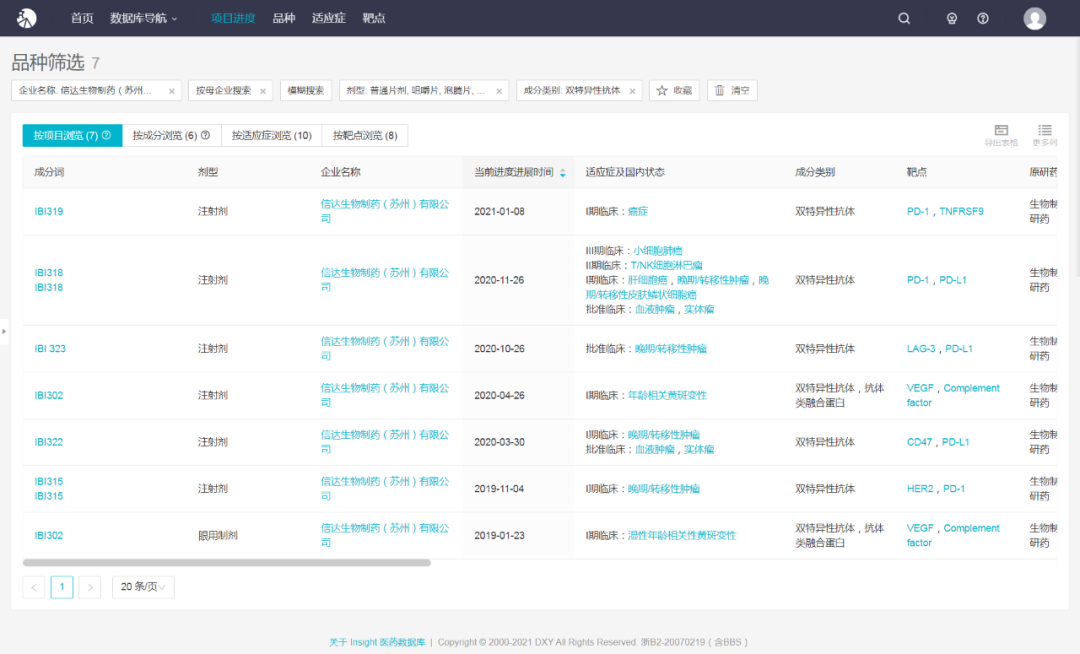
Task: Click the star 收藏 button
Action: pos(674,90)
